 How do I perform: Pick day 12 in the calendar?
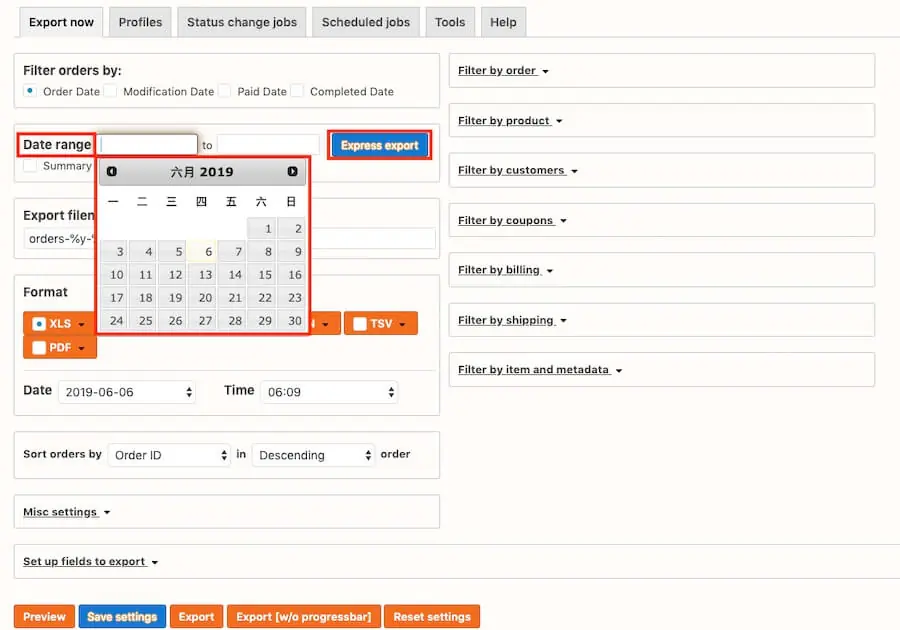[x=173, y=275]
